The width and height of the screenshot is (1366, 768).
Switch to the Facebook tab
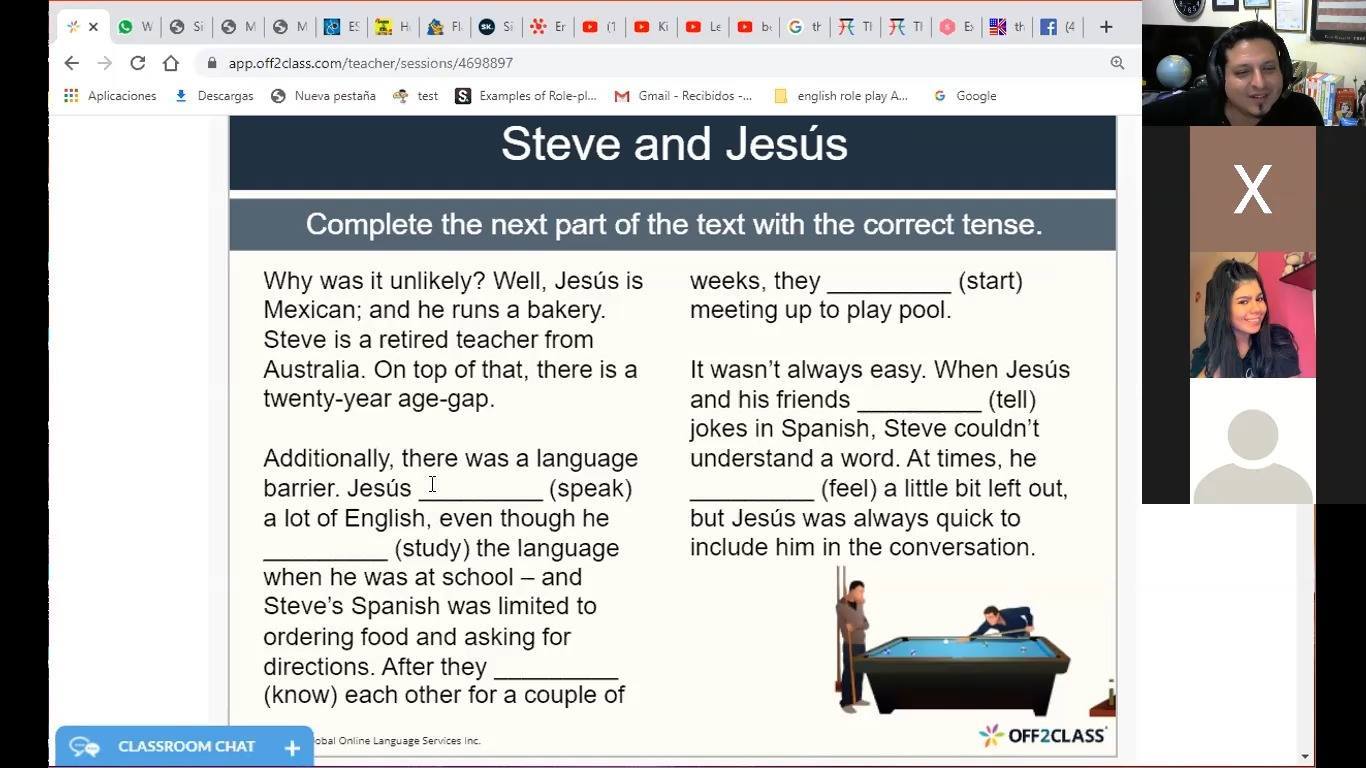1058,27
